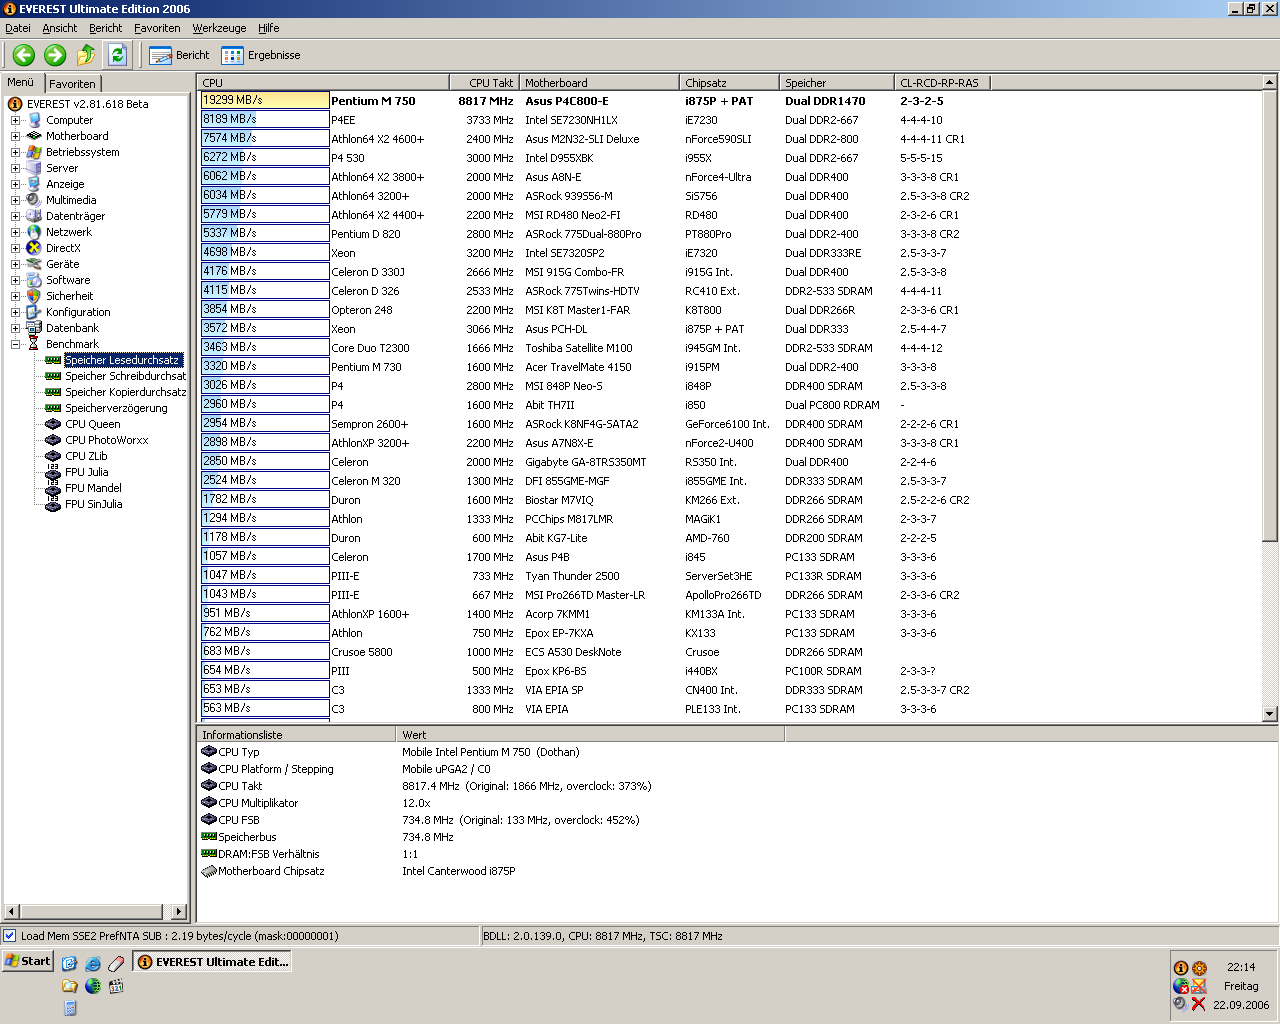Launch Internet Explorer from quick launch
Viewport: 1280px width, 1024px height.
[x=92, y=963]
